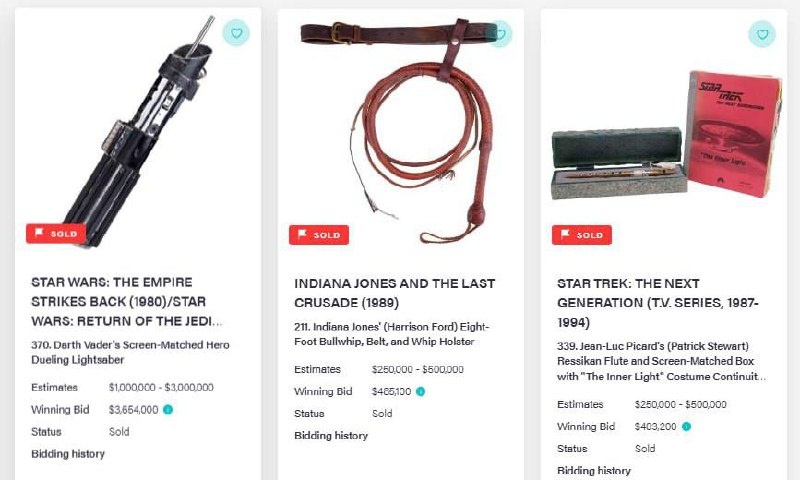The image size is (800, 480).
Task: Open the Darth Vader lightsaber image
Action: click(x=138, y=132)
